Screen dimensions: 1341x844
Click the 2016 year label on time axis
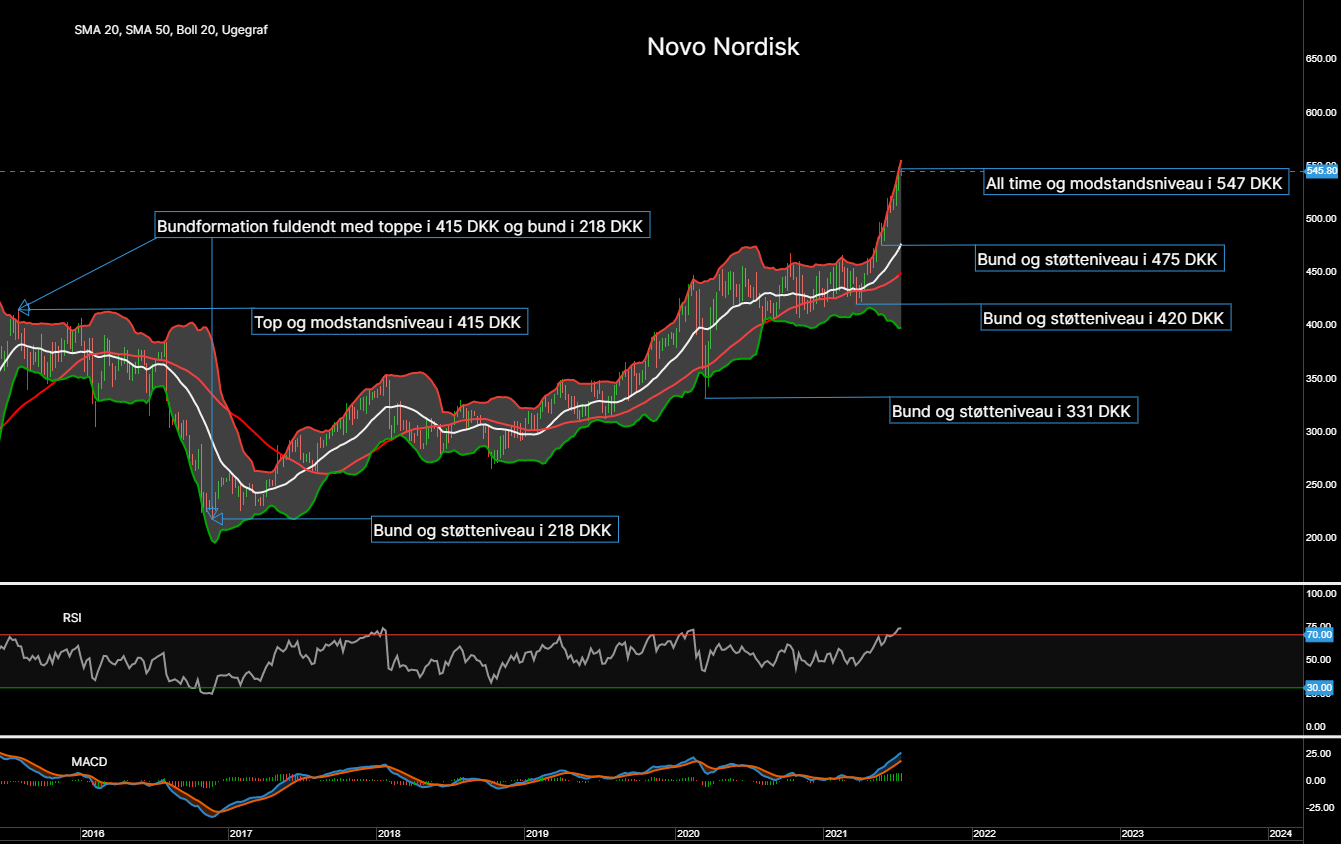pyautogui.click(x=93, y=833)
